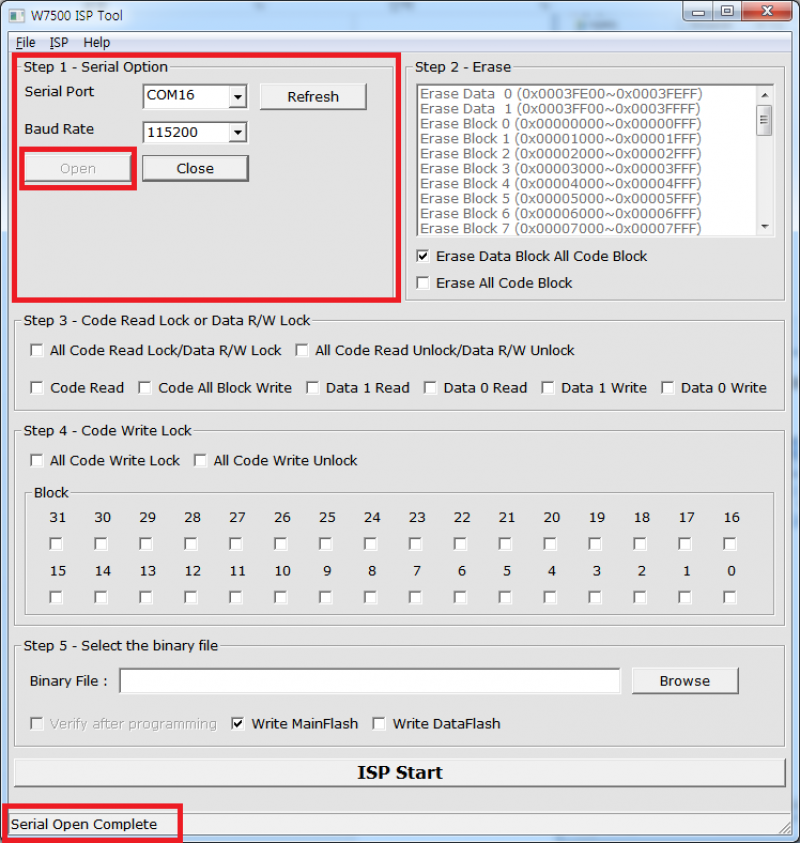Screen dimensions: 800x843
Task: Check All Code Read Lock/Data R/W Lock
Action: click(x=38, y=351)
